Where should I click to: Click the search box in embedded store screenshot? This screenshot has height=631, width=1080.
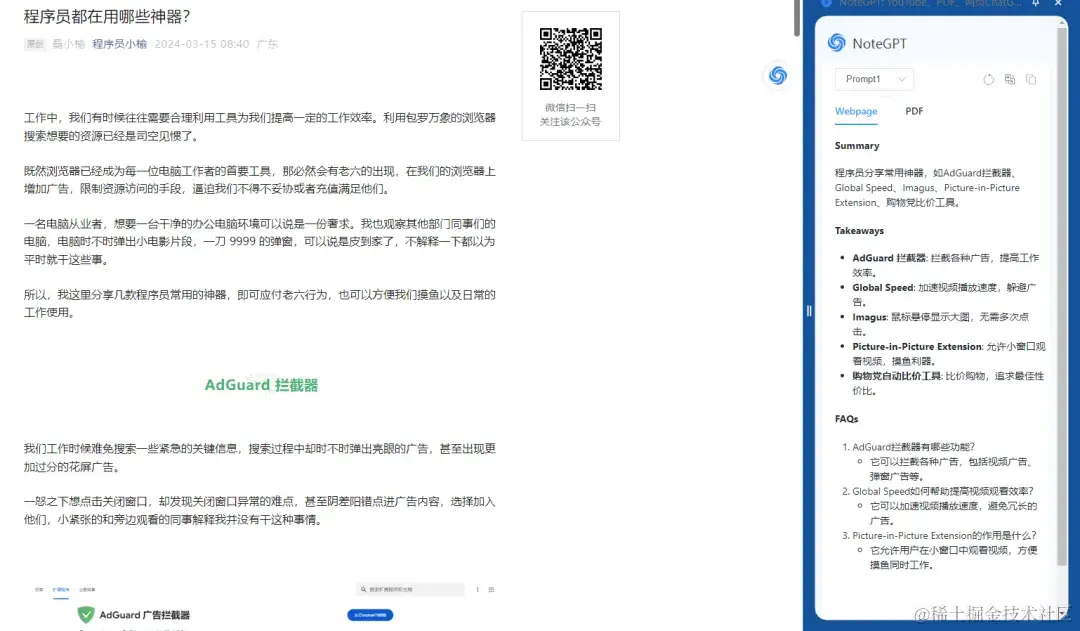(410, 590)
